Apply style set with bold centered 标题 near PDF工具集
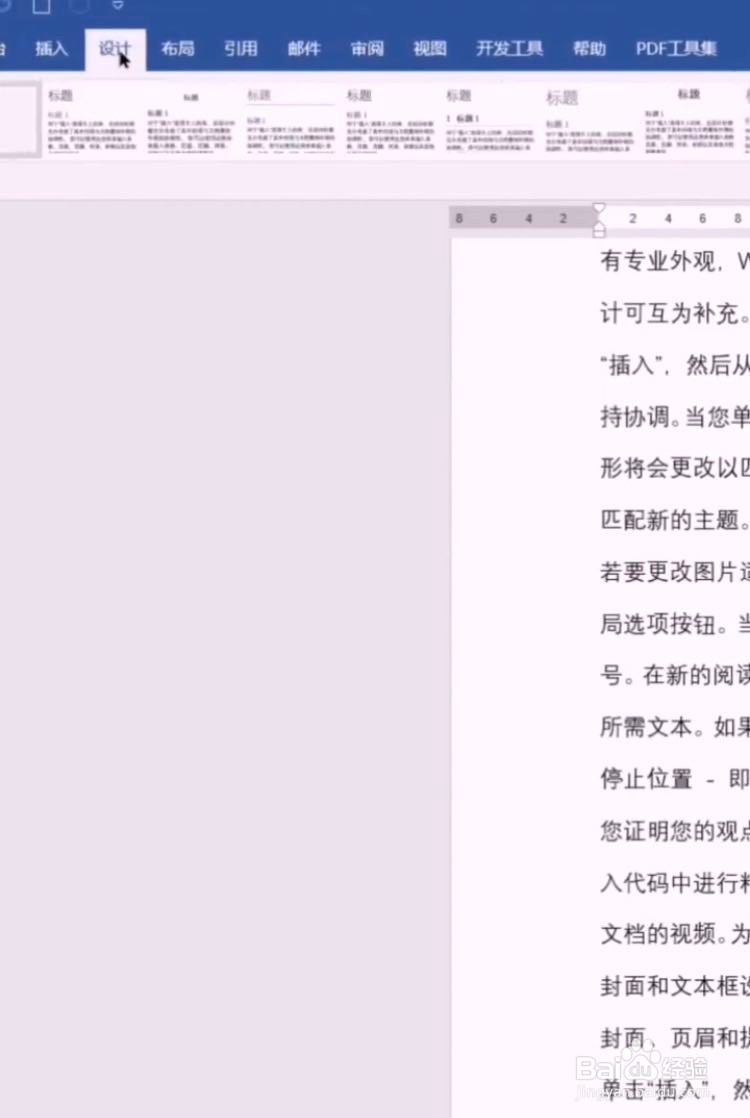 689,120
